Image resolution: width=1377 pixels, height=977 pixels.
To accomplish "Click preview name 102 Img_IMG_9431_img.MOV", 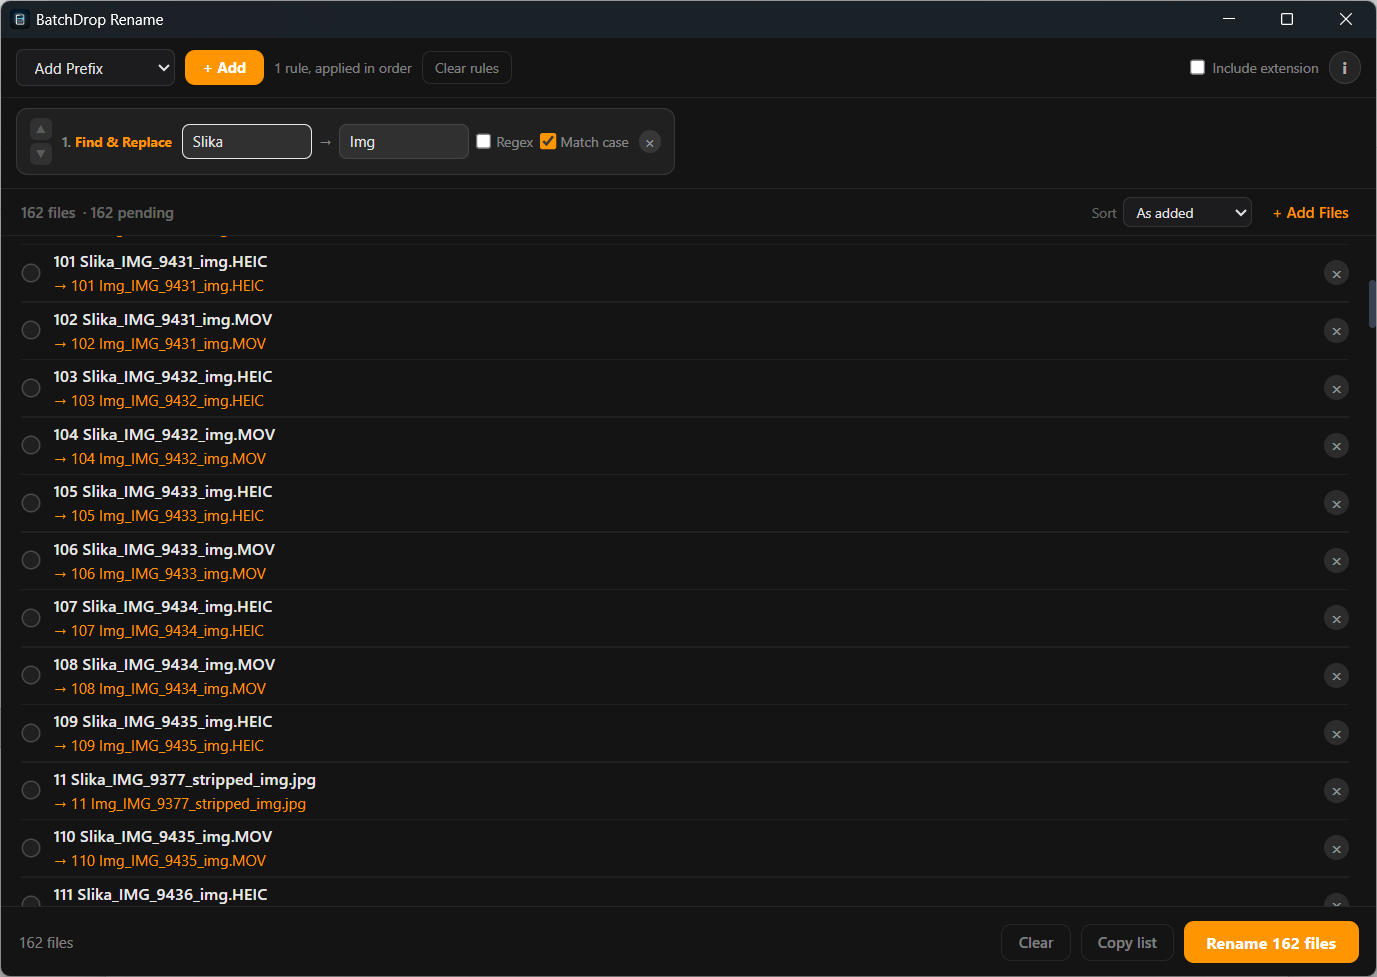I will point(168,344).
